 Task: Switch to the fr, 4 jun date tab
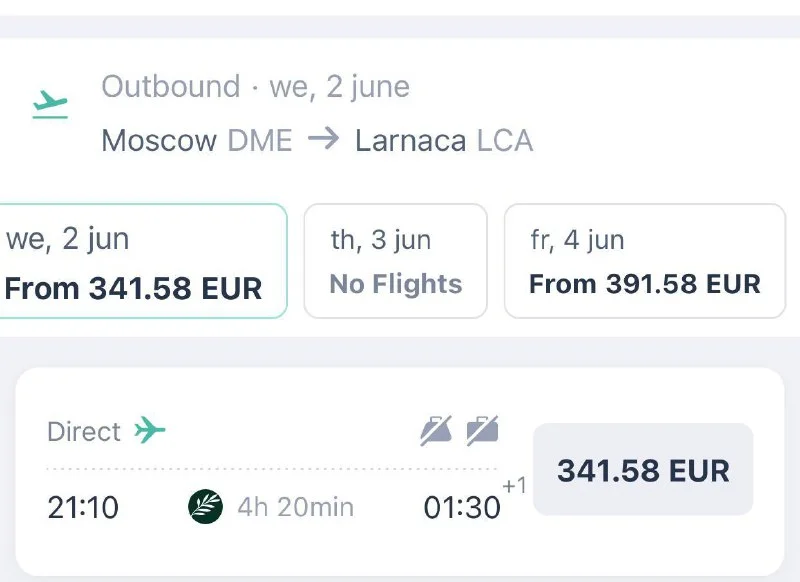tap(644, 262)
